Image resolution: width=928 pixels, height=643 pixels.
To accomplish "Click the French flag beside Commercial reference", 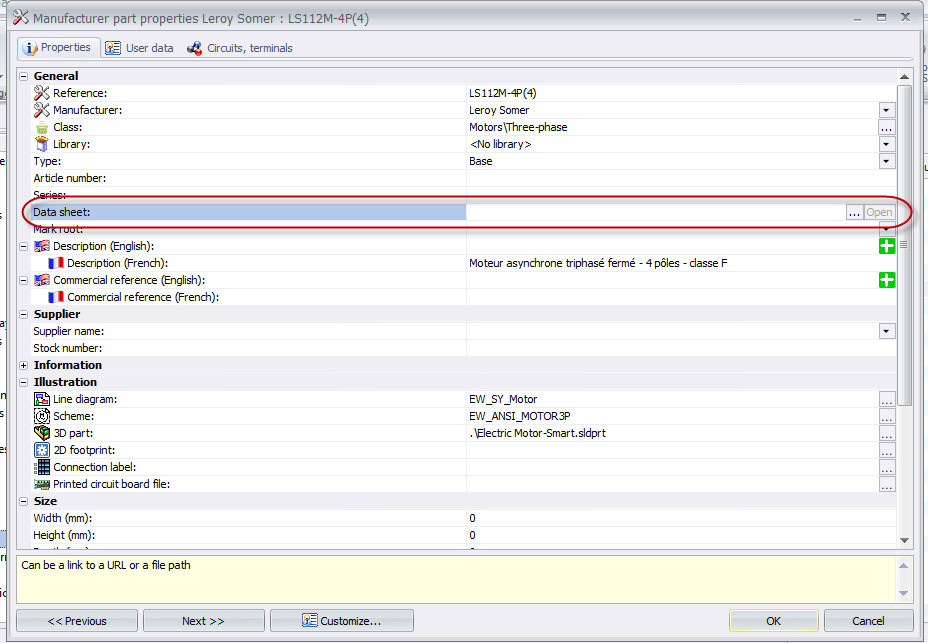I will point(56,297).
